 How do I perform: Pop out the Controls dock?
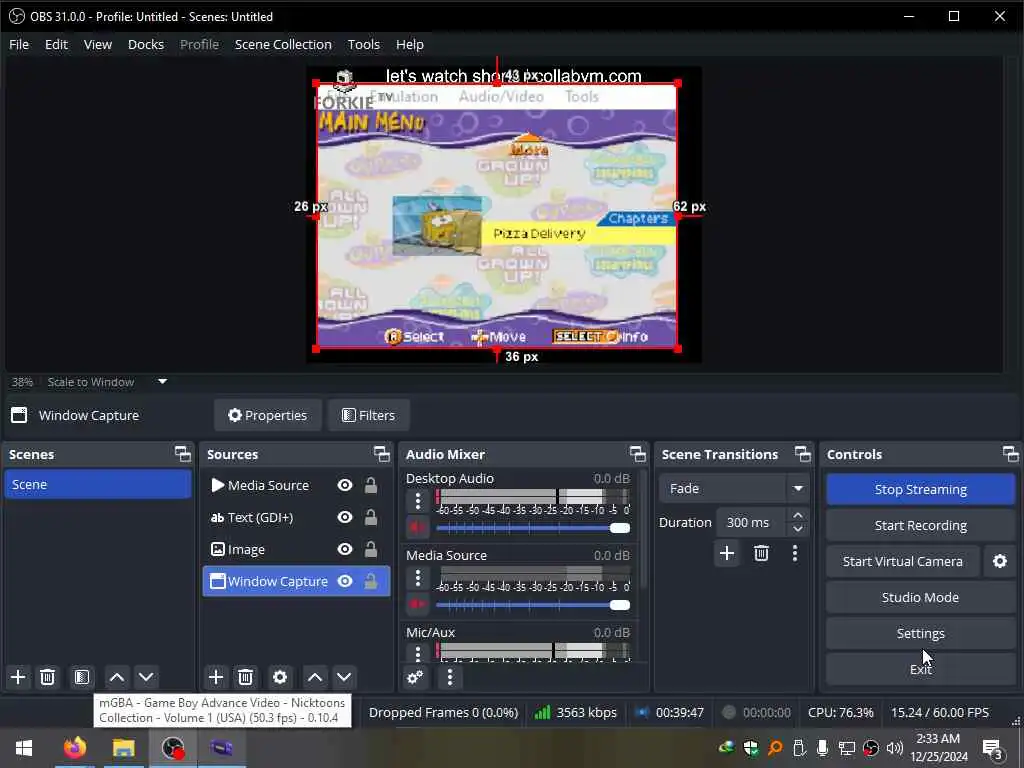[1010, 454]
